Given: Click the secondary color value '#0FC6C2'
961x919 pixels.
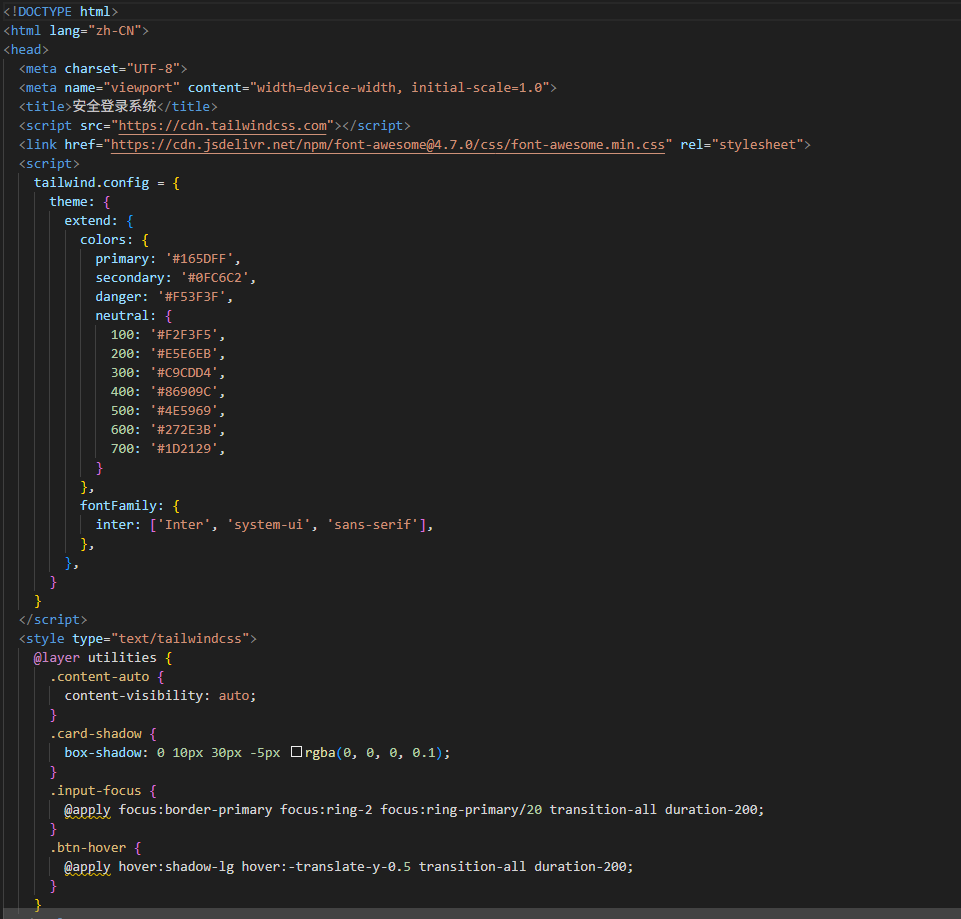Looking at the screenshot, I should point(215,278).
